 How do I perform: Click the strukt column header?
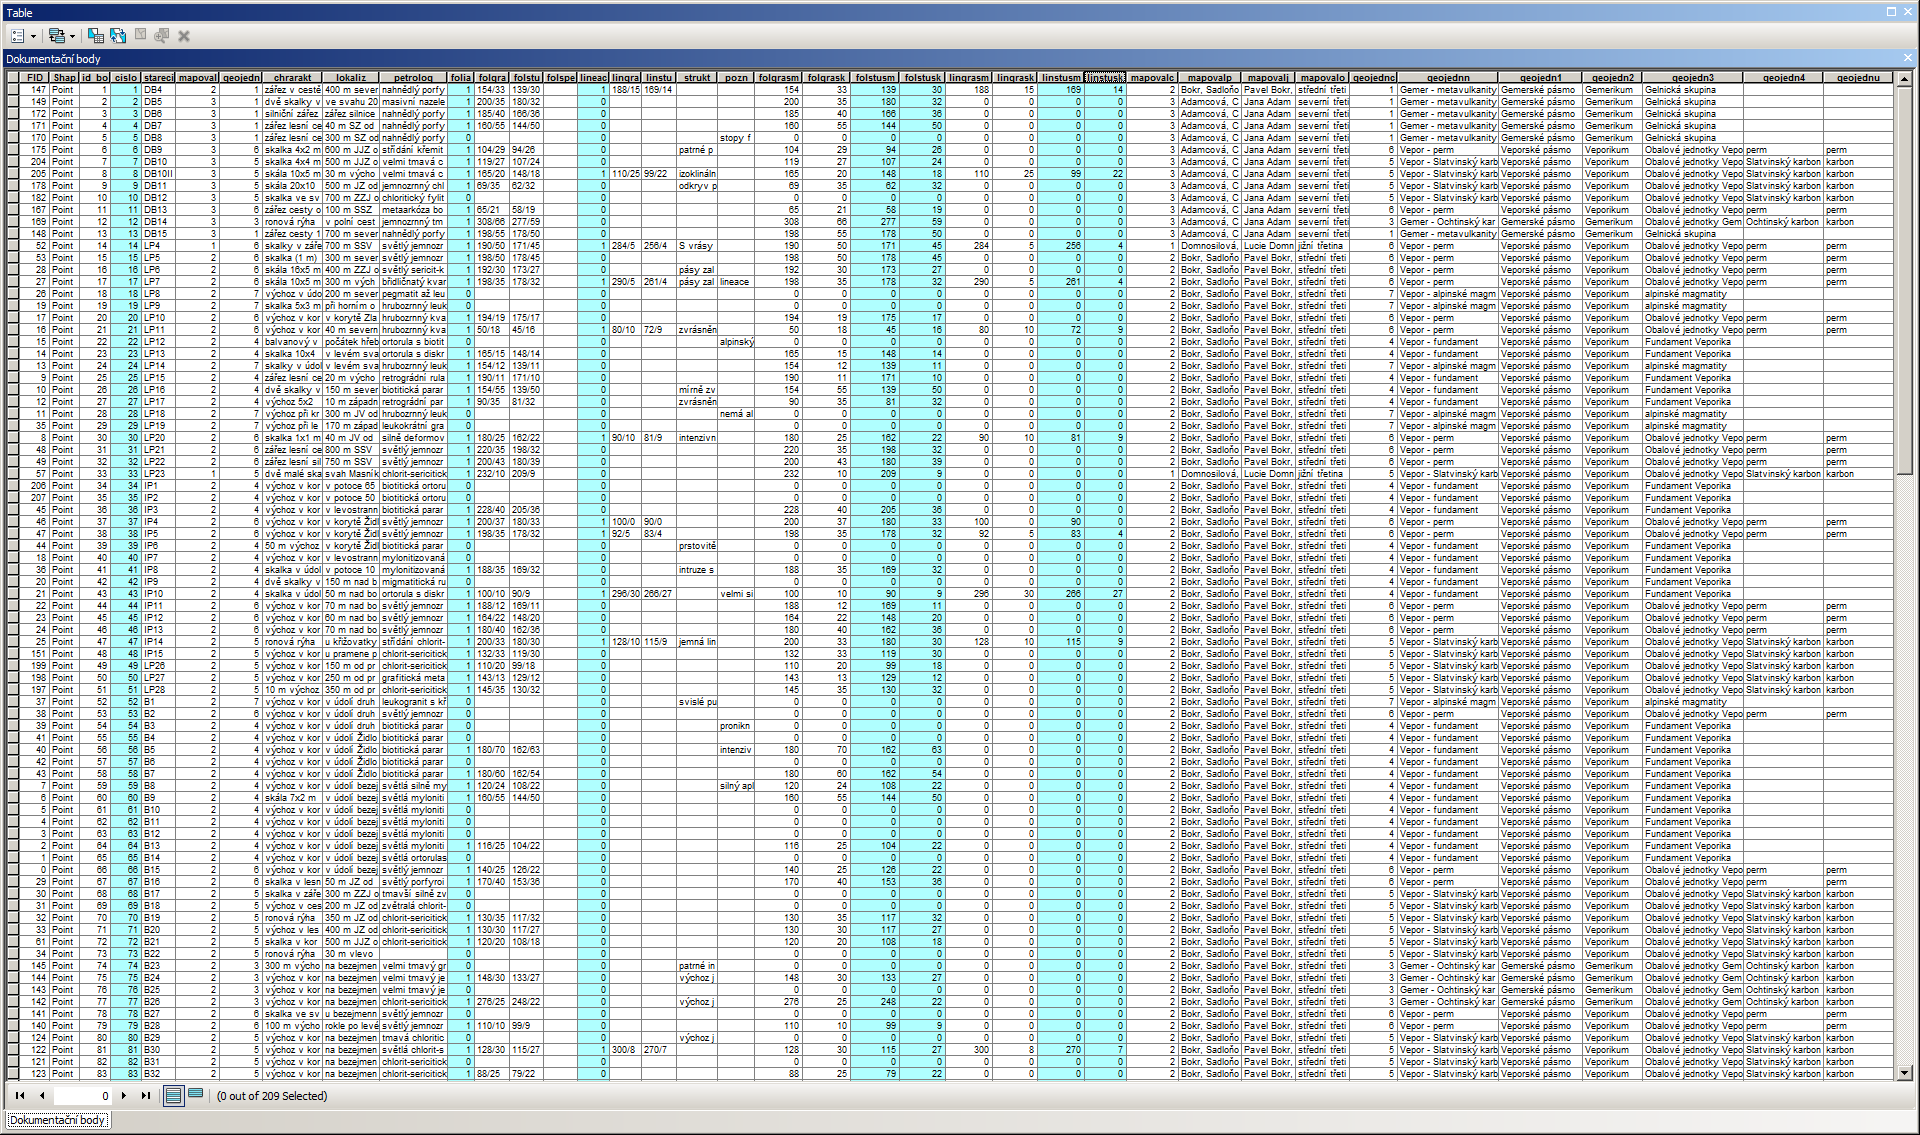pyautogui.click(x=697, y=77)
